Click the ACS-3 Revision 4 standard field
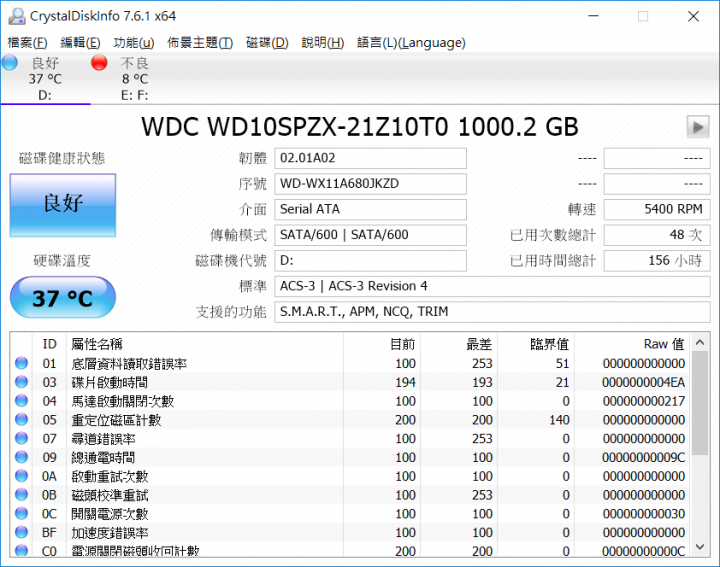The image size is (720, 567). point(492,286)
